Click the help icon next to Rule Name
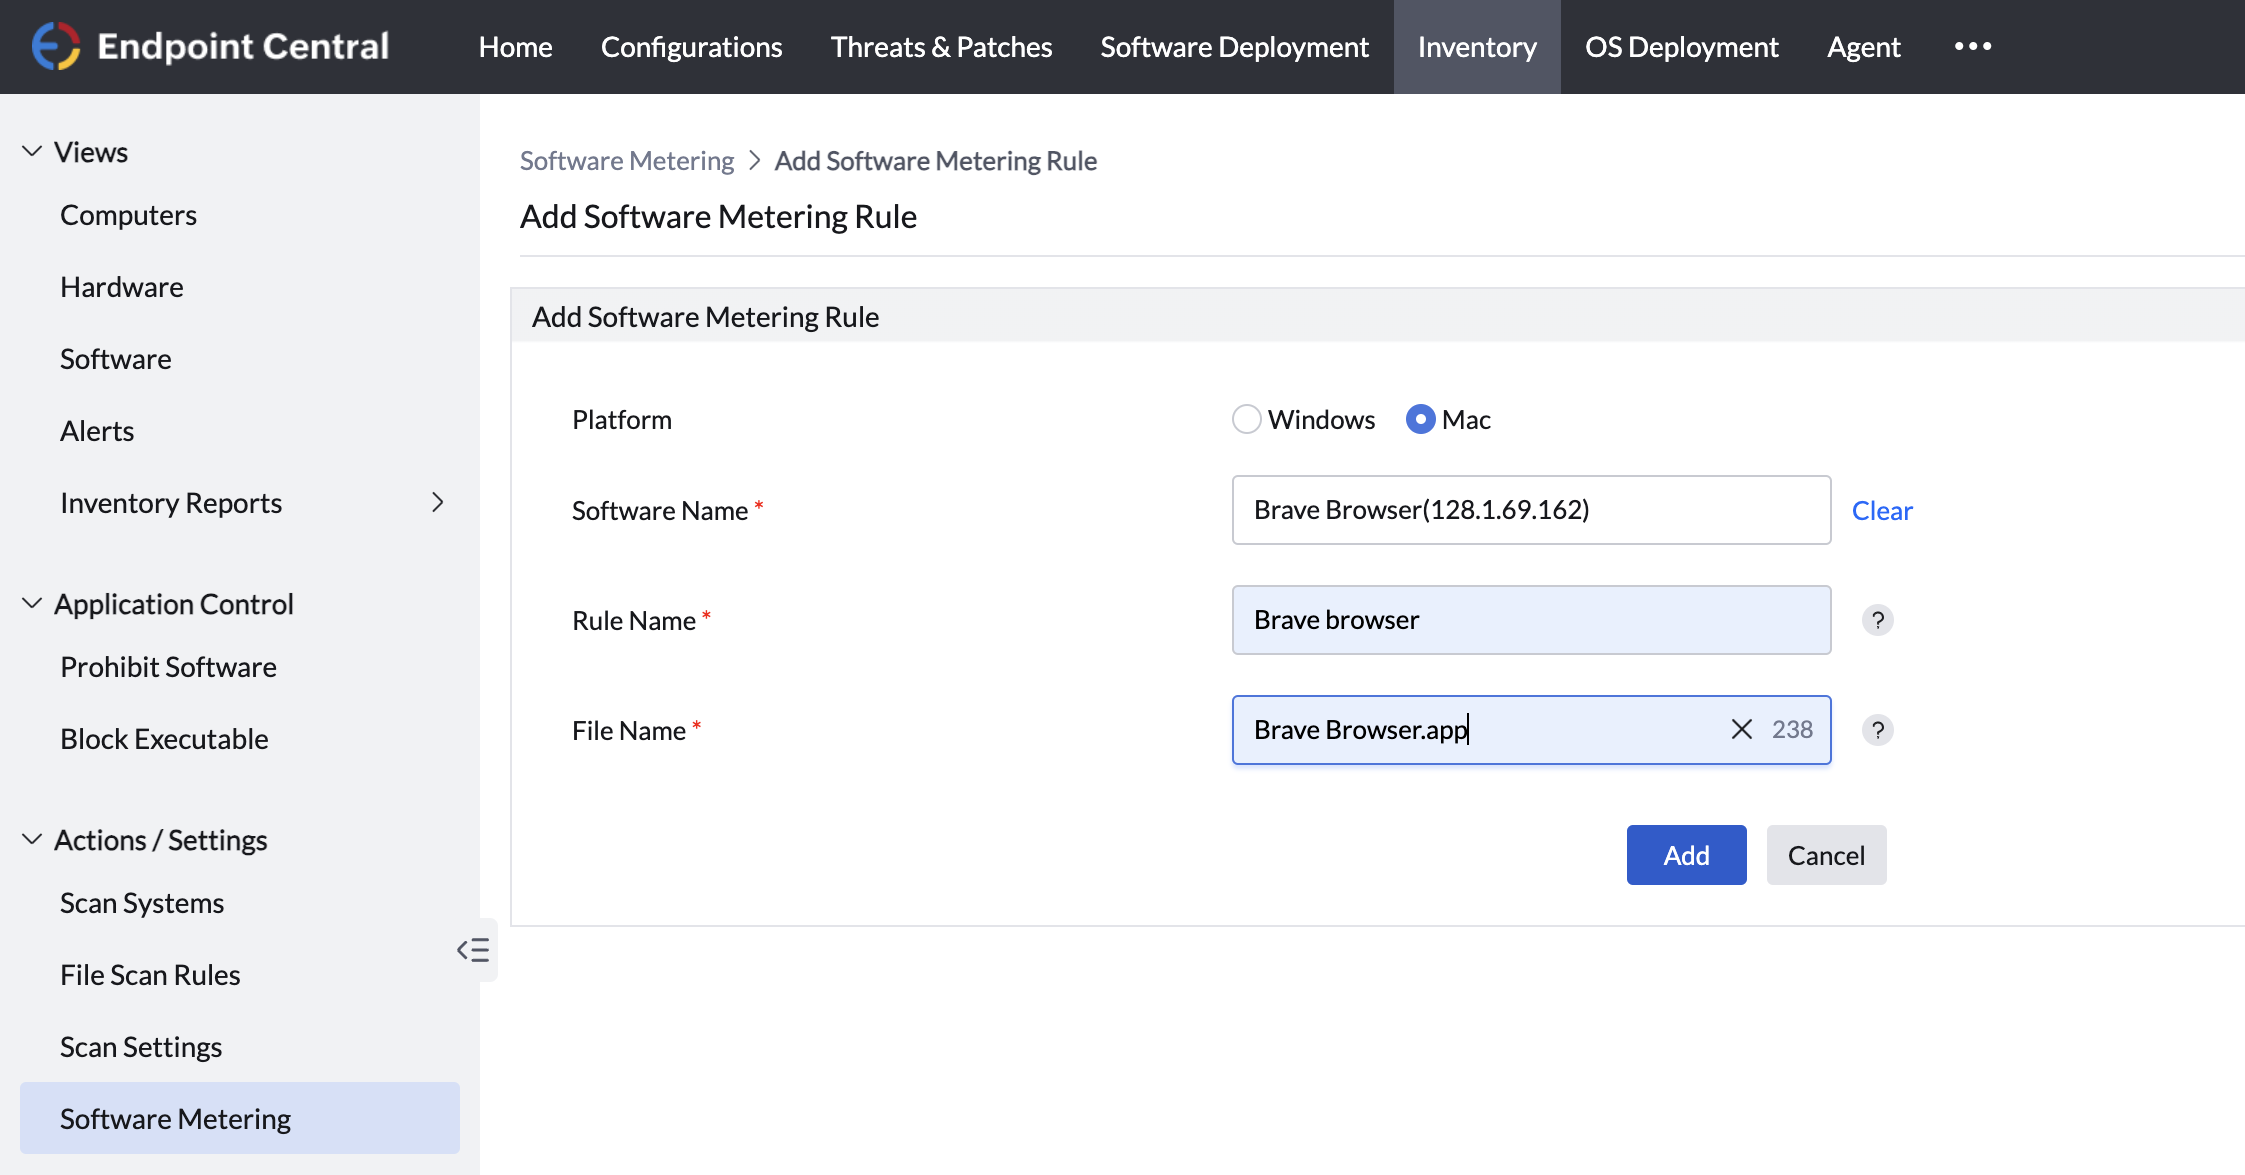2245x1175 pixels. click(x=1877, y=620)
